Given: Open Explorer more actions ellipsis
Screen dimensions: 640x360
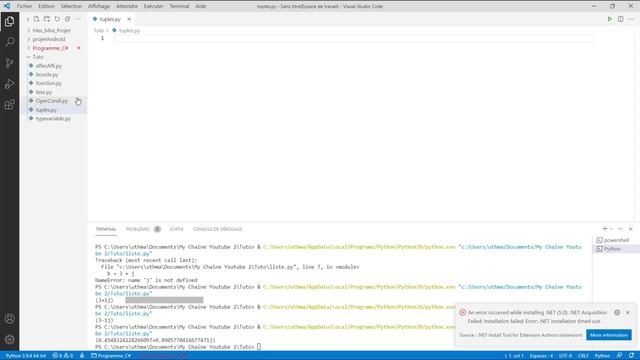Looking at the screenshot, I should [78, 19].
